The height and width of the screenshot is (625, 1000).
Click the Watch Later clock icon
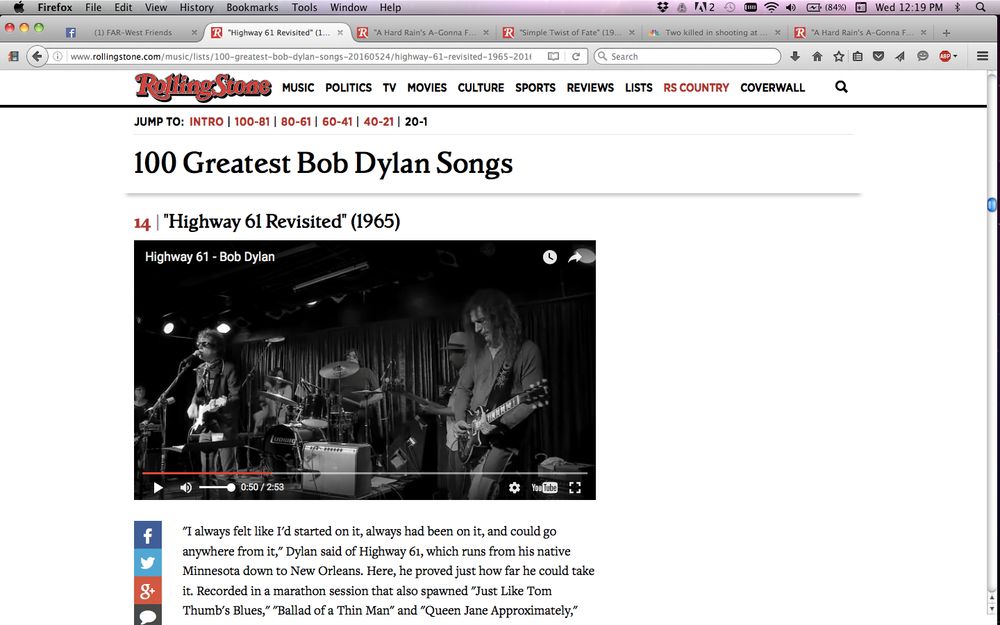(550, 257)
